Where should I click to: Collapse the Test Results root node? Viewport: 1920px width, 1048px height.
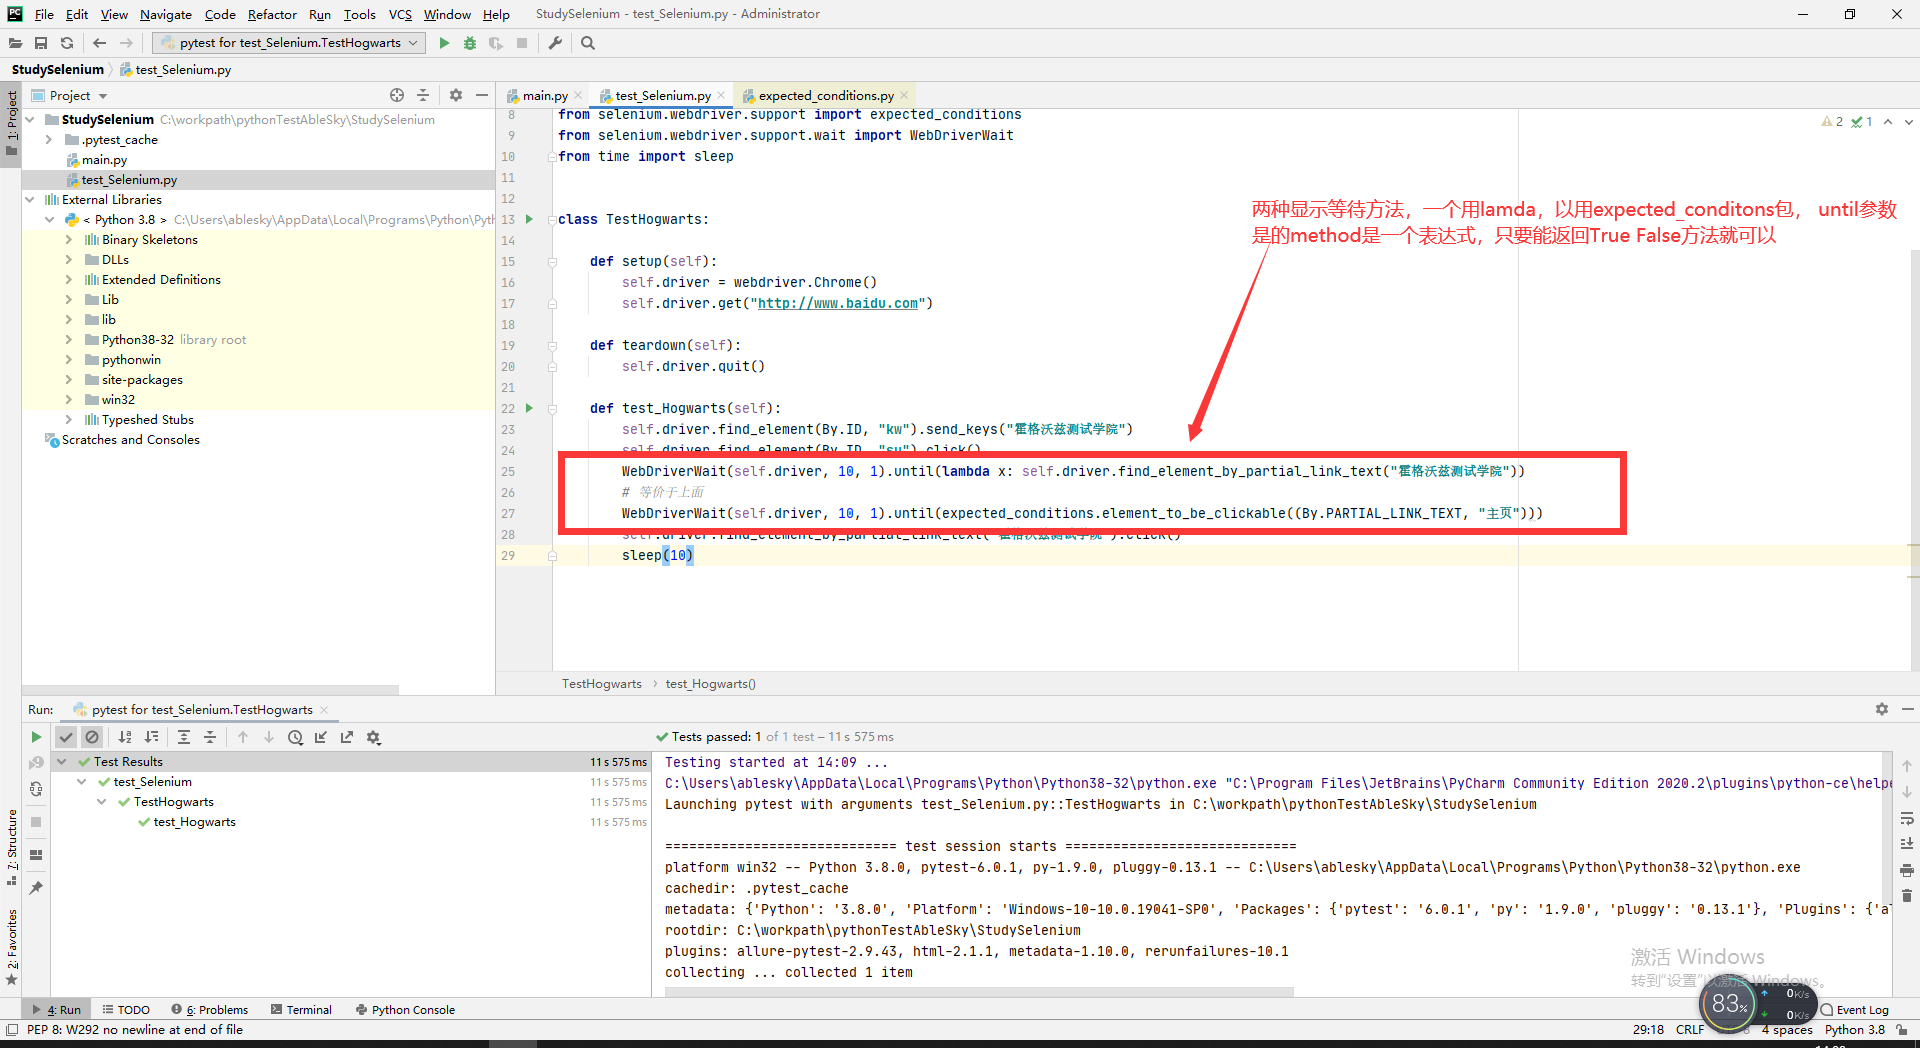(62, 762)
